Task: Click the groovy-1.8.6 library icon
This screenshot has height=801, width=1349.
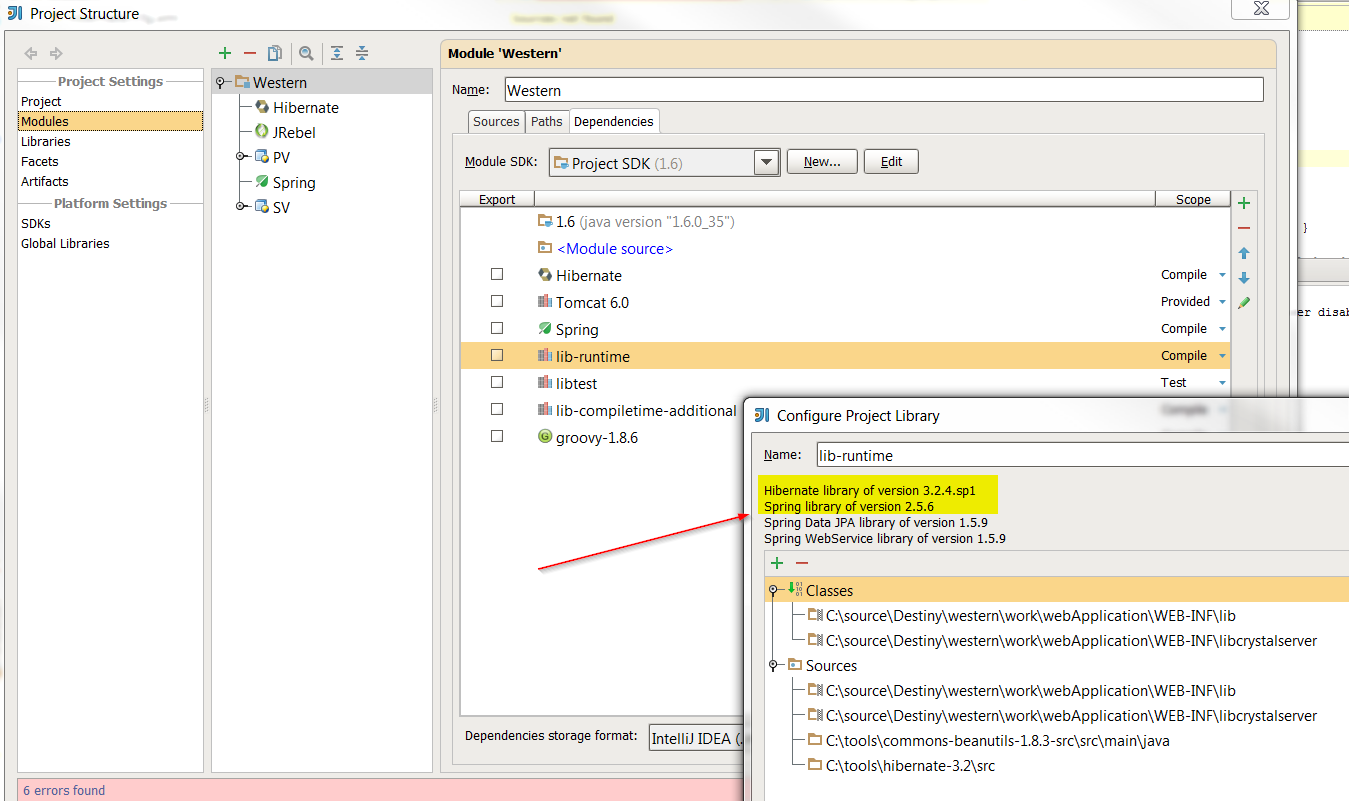Action: tap(545, 437)
